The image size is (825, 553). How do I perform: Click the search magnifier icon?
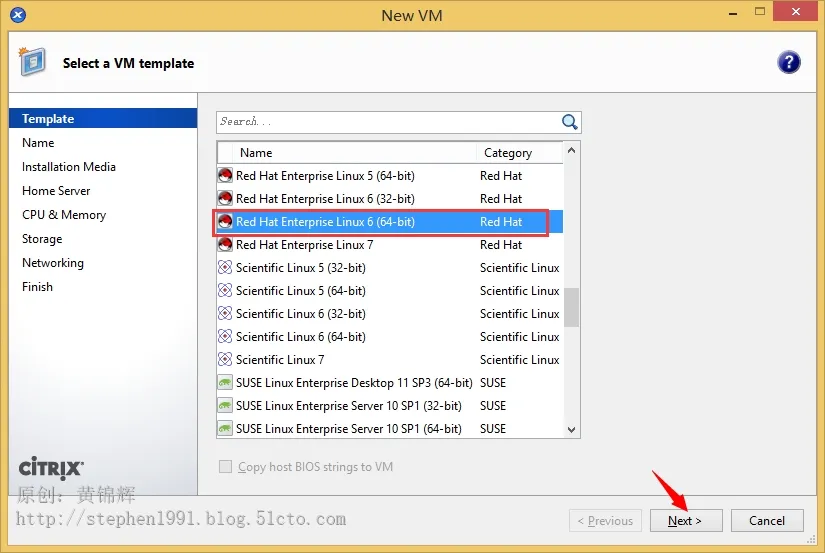coord(569,122)
